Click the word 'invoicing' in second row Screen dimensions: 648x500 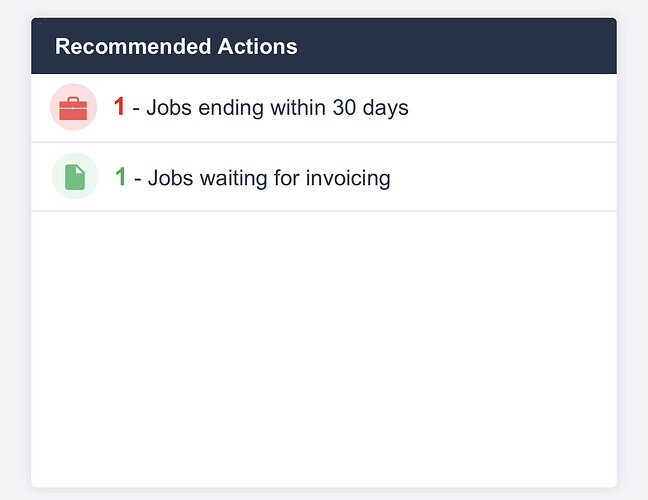point(348,179)
